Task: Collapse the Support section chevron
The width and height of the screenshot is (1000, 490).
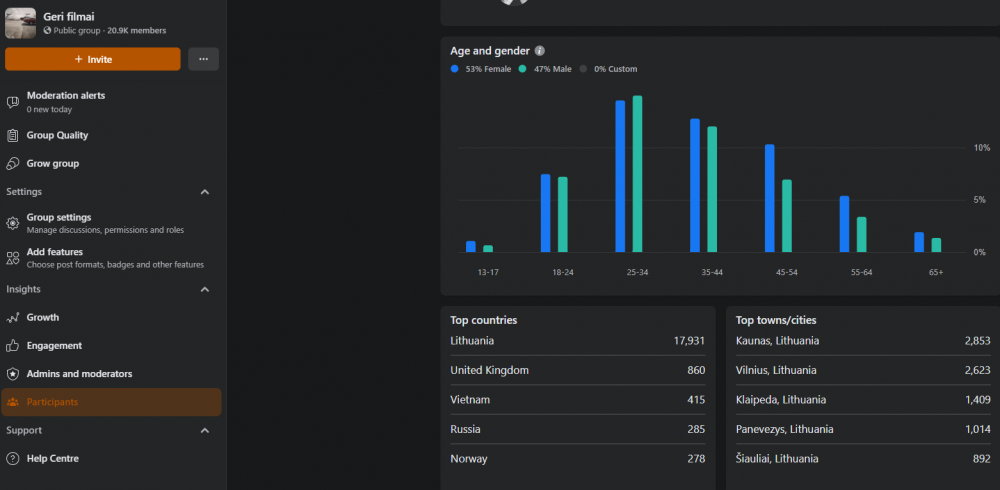Action: [205, 431]
